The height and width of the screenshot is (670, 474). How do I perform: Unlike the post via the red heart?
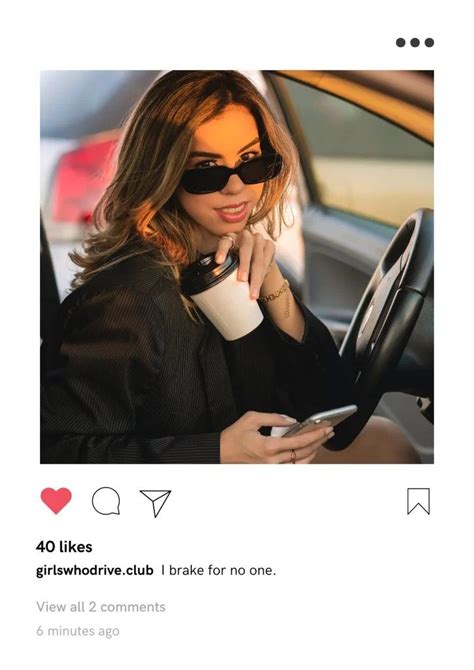pos(56,500)
